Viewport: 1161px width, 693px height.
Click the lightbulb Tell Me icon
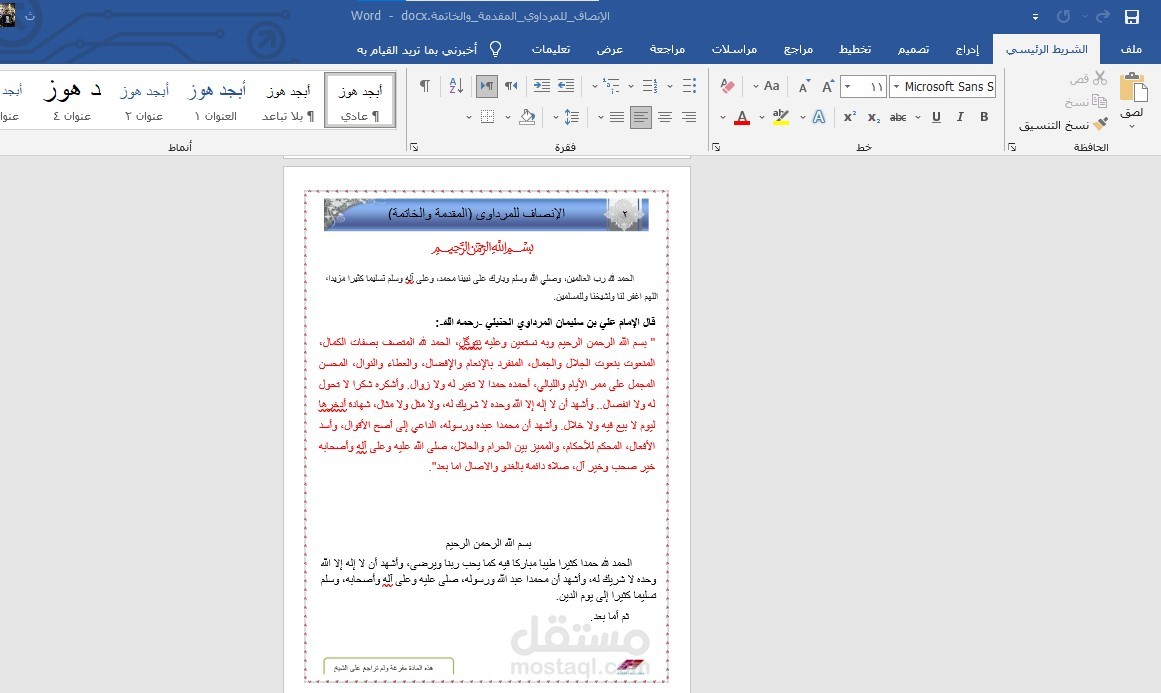[495, 49]
